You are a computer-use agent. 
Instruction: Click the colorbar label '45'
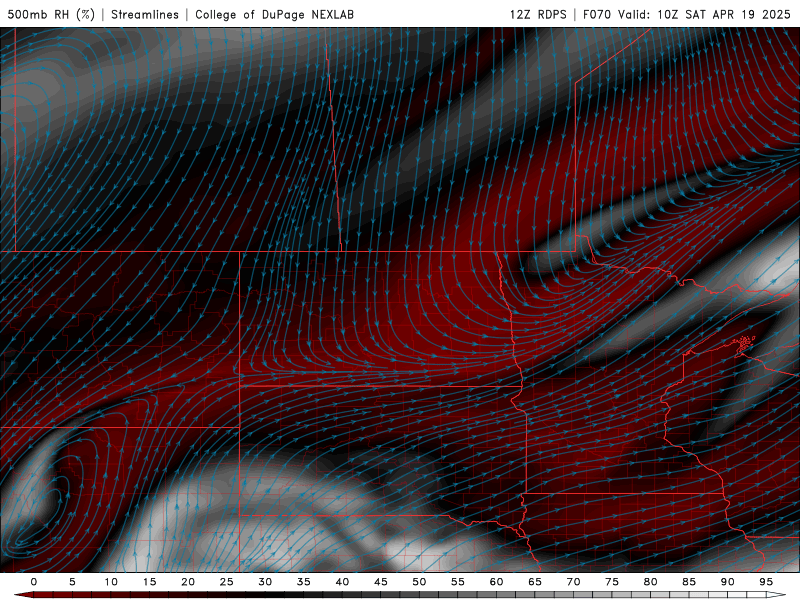coord(381,582)
